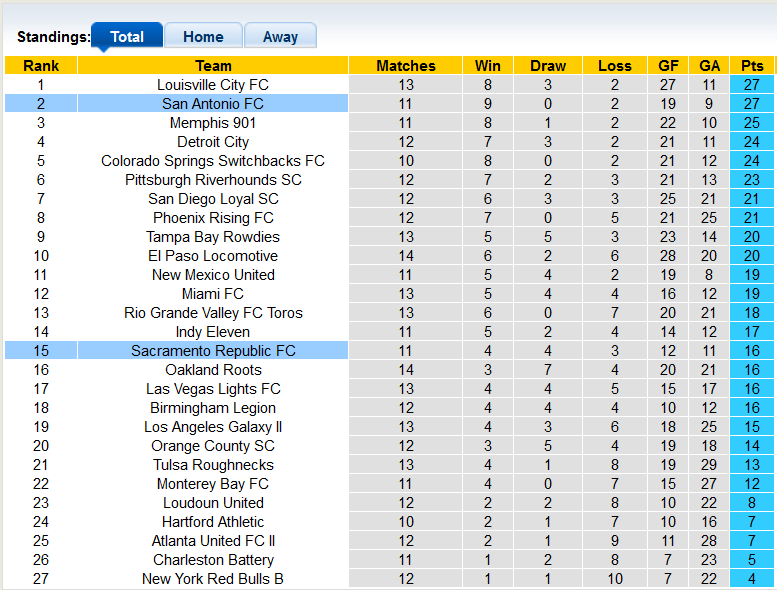
Task: Select Rio Grande Valley FC Toros
Action: (213, 313)
